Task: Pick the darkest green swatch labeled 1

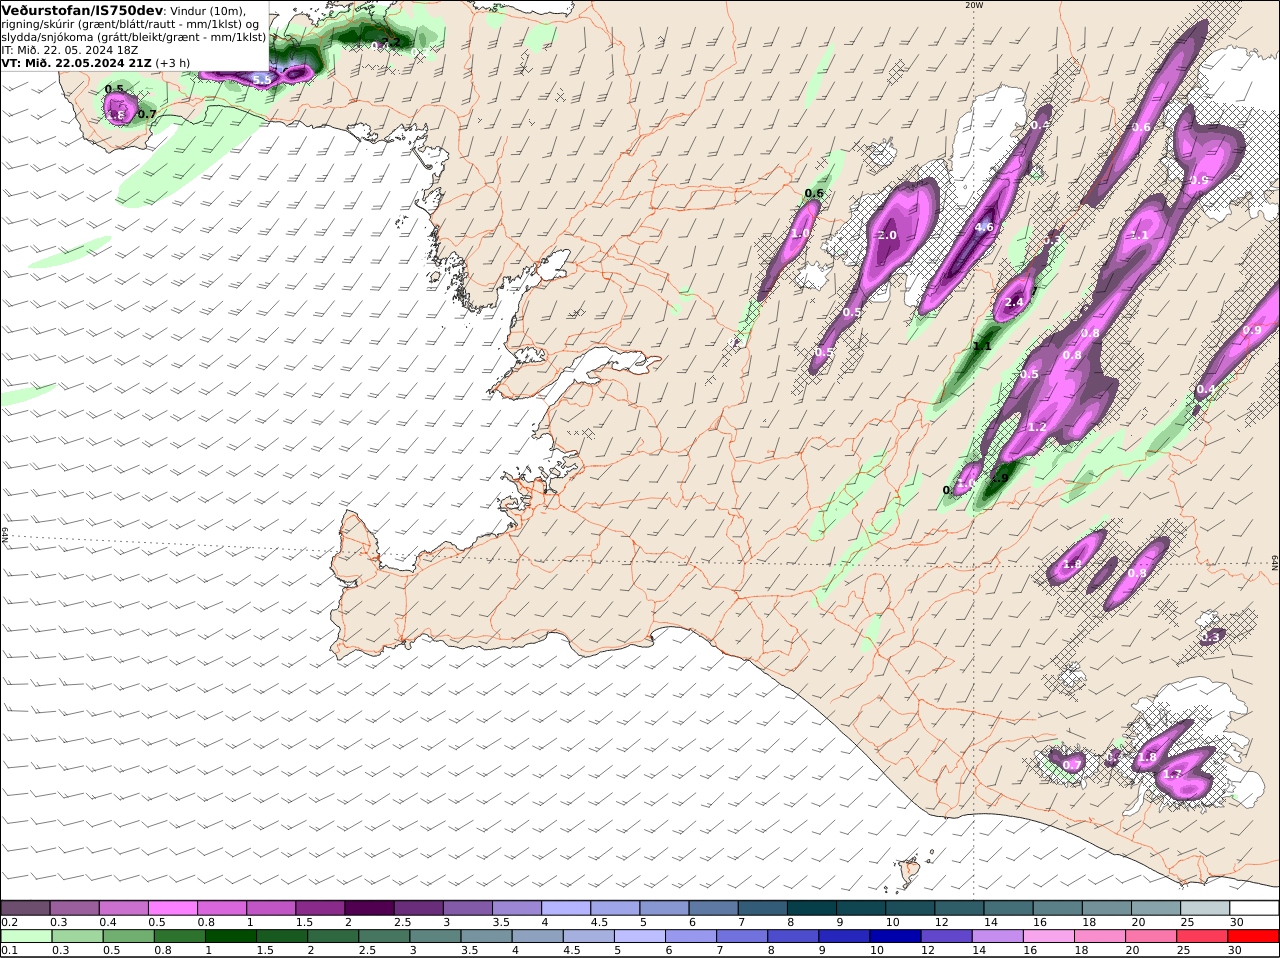Action: tap(231, 936)
